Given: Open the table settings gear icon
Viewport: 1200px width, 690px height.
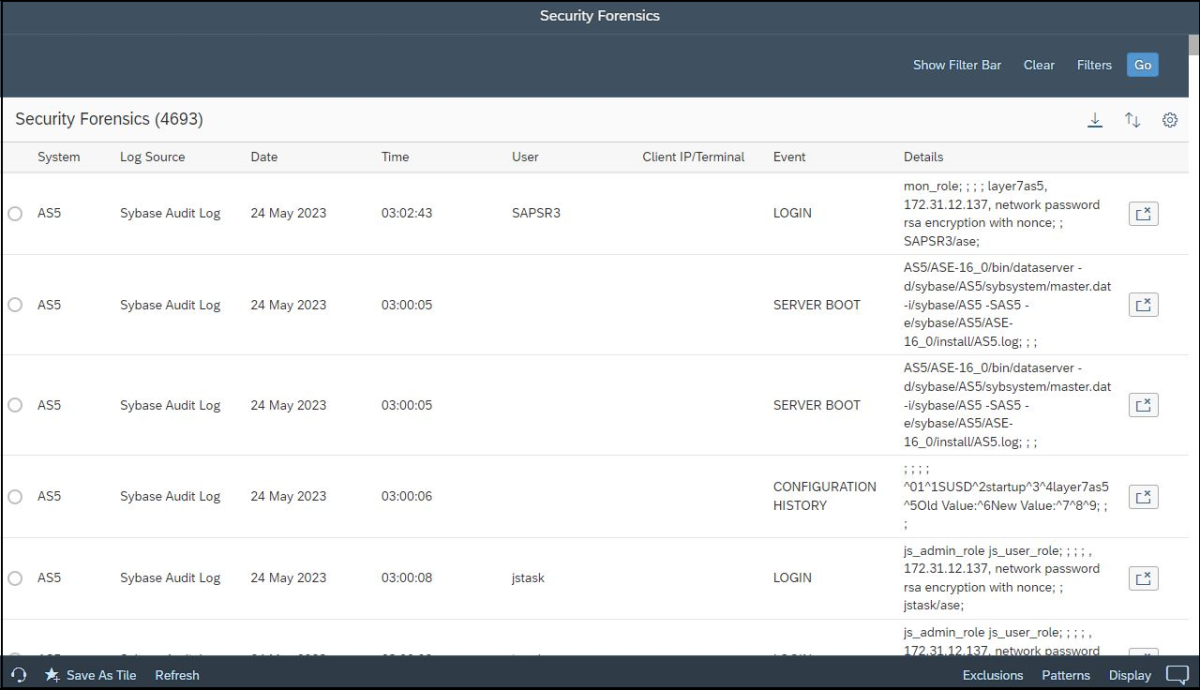Looking at the screenshot, I should coord(1169,119).
